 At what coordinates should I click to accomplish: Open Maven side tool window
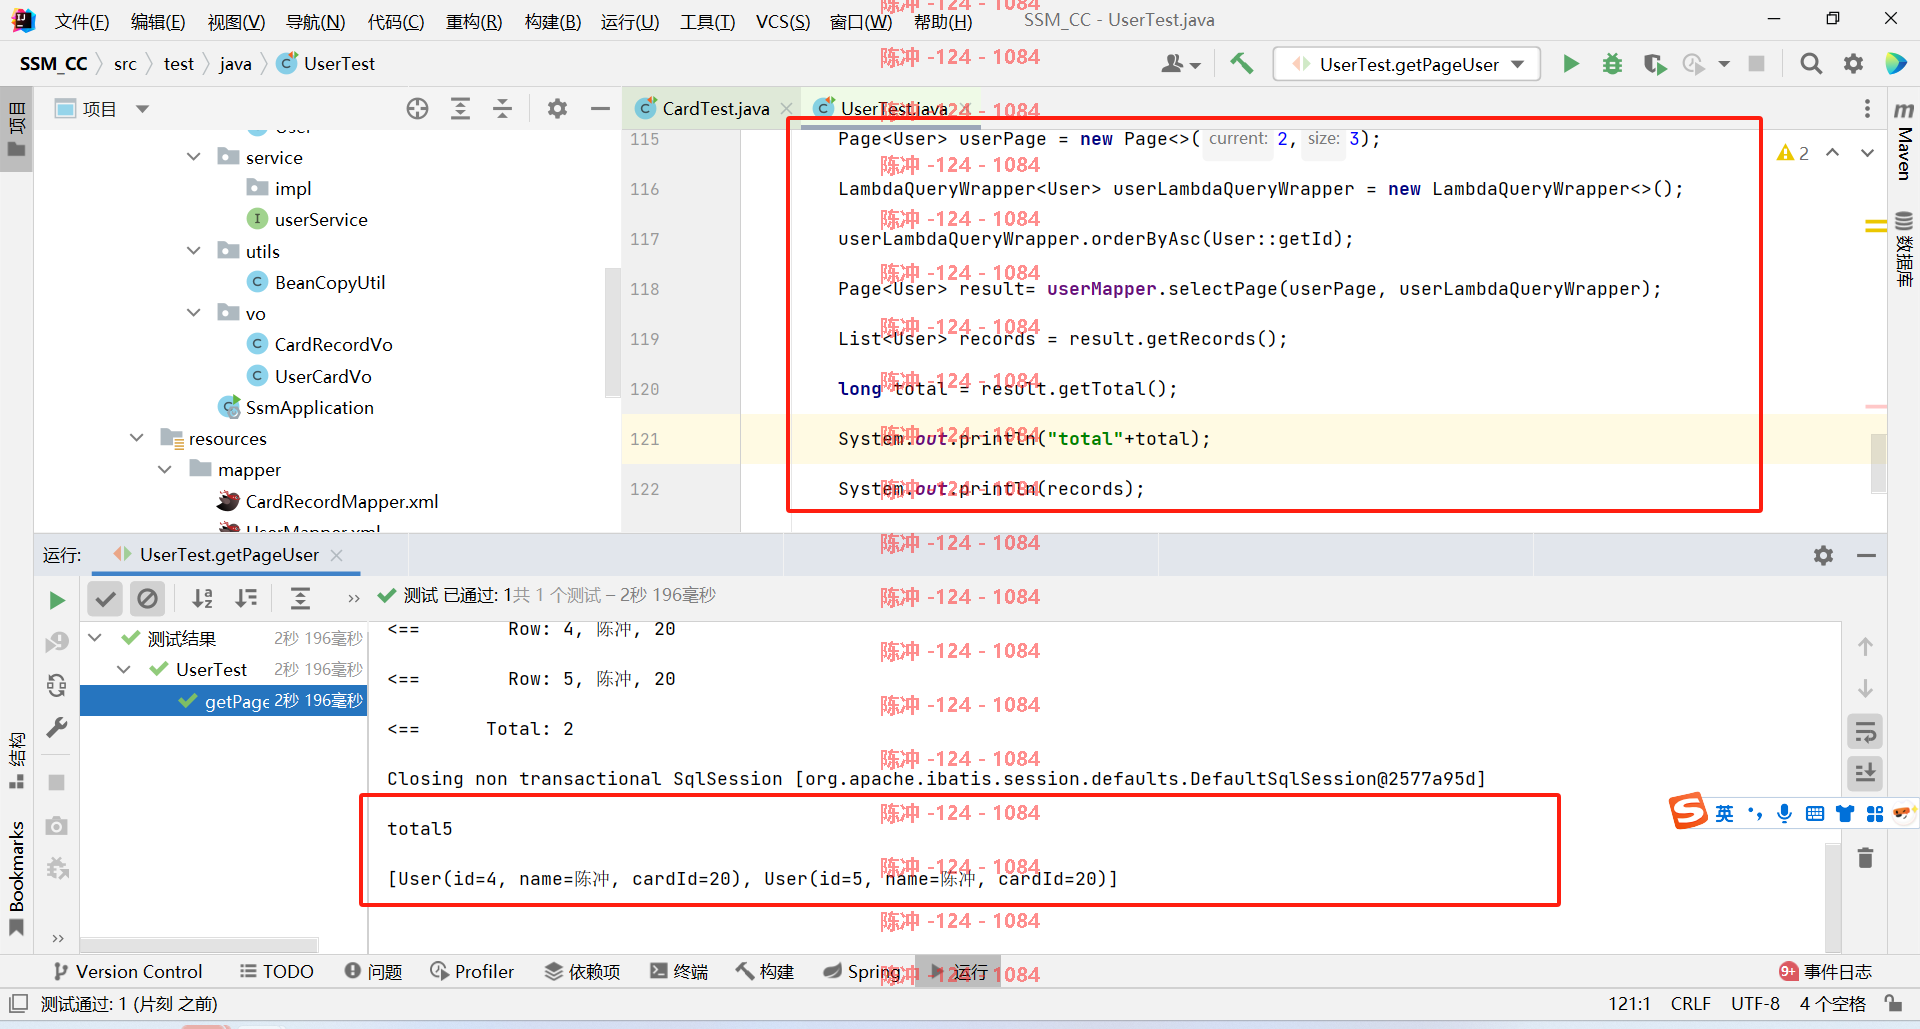(x=1904, y=140)
